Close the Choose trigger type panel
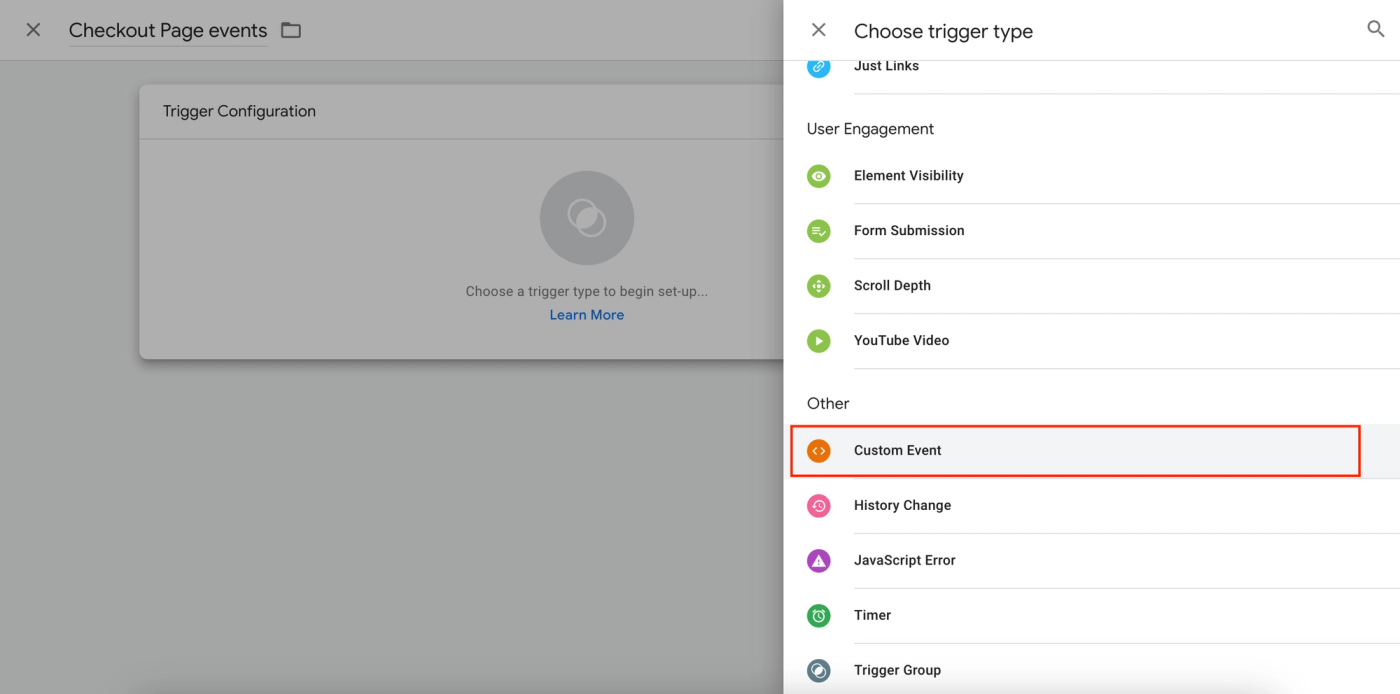Image resolution: width=1400 pixels, height=694 pixels. (819, 30)
